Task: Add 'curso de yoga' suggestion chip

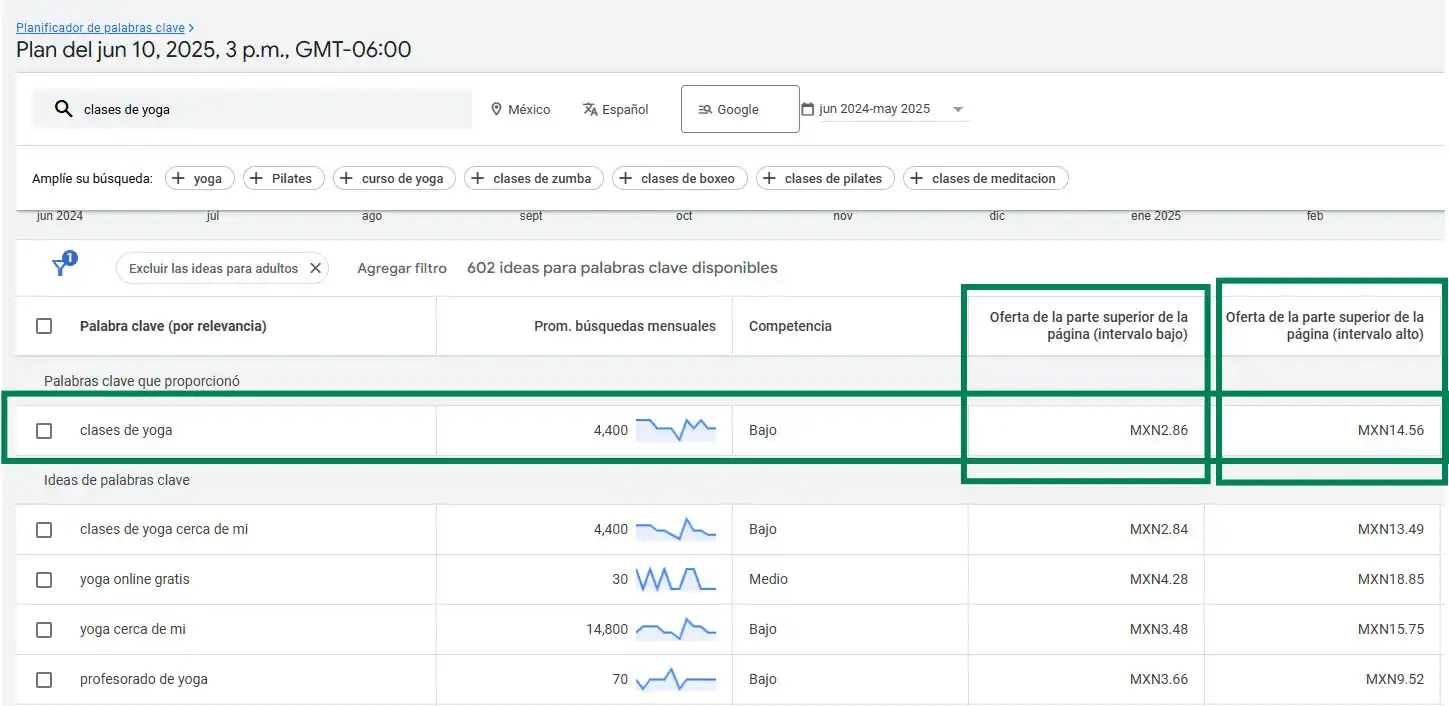Action: pos(395,178)
